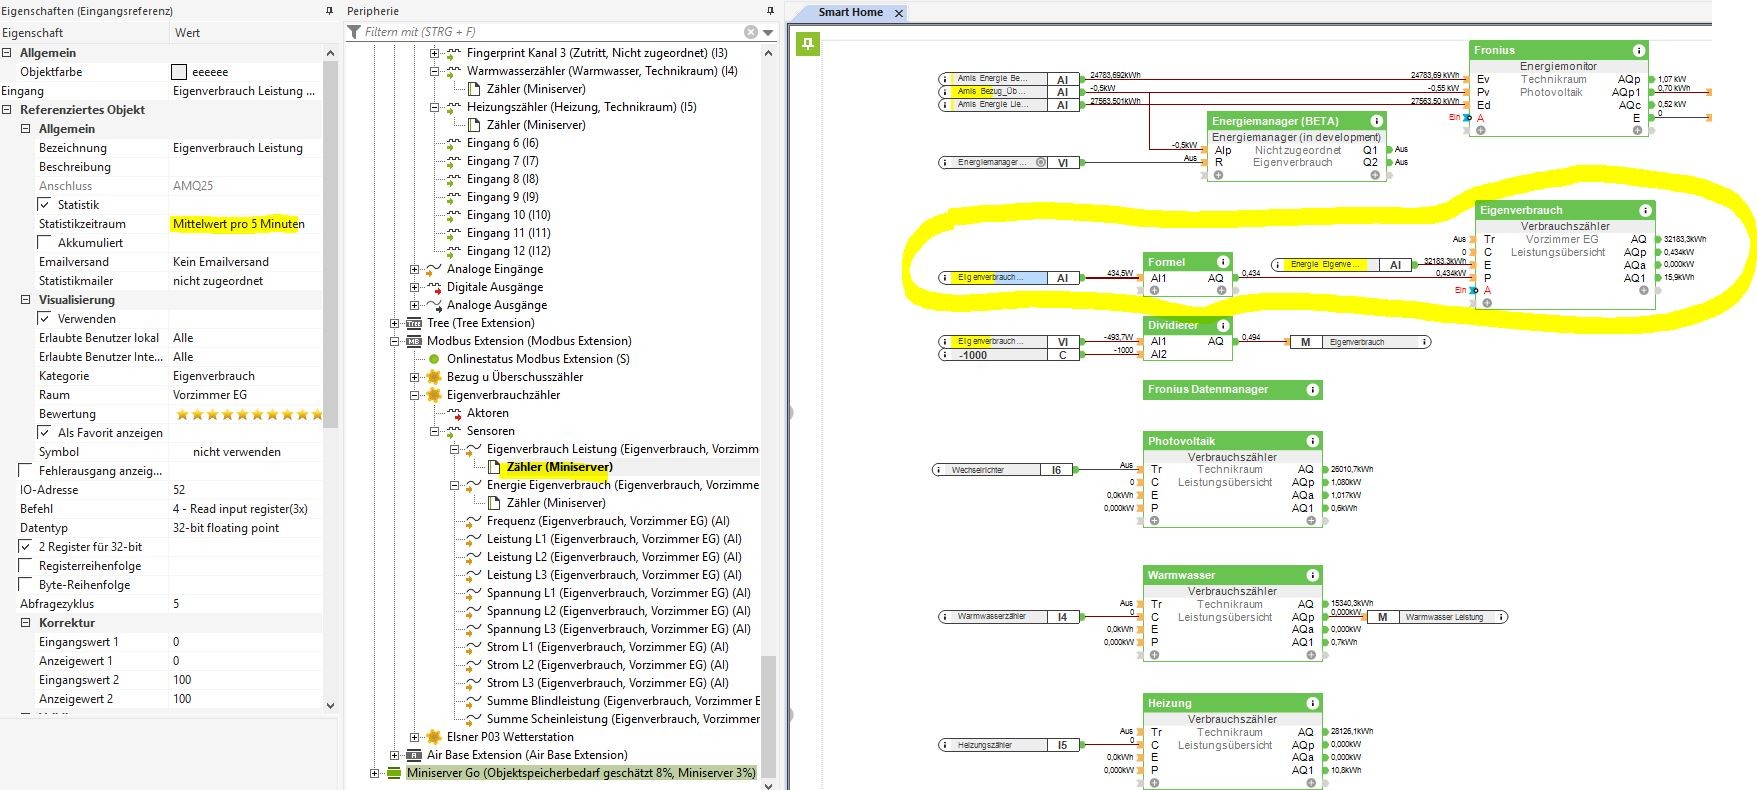
Task: Click info icon on Energiemanager (BETA) block
Action: coord(1376,121)
